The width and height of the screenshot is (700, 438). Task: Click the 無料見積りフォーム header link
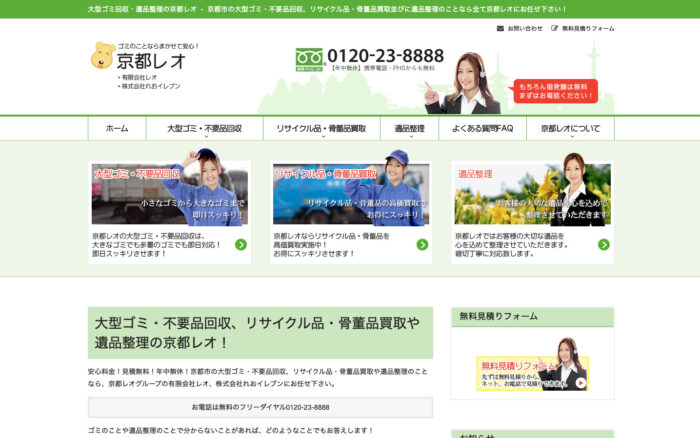[588, 28]
